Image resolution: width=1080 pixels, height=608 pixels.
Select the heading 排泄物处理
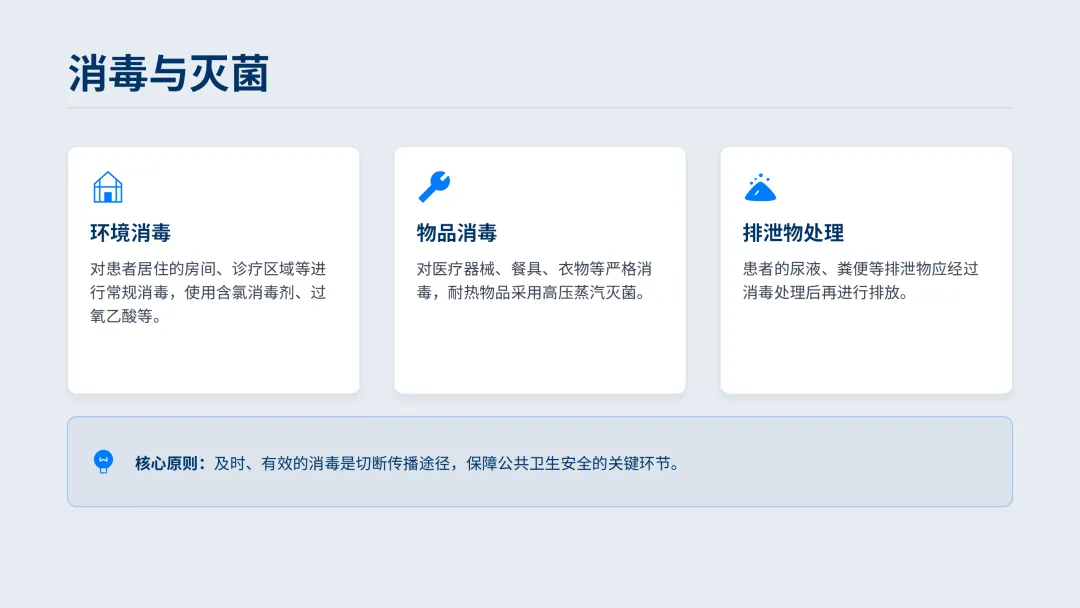(793, 233)
